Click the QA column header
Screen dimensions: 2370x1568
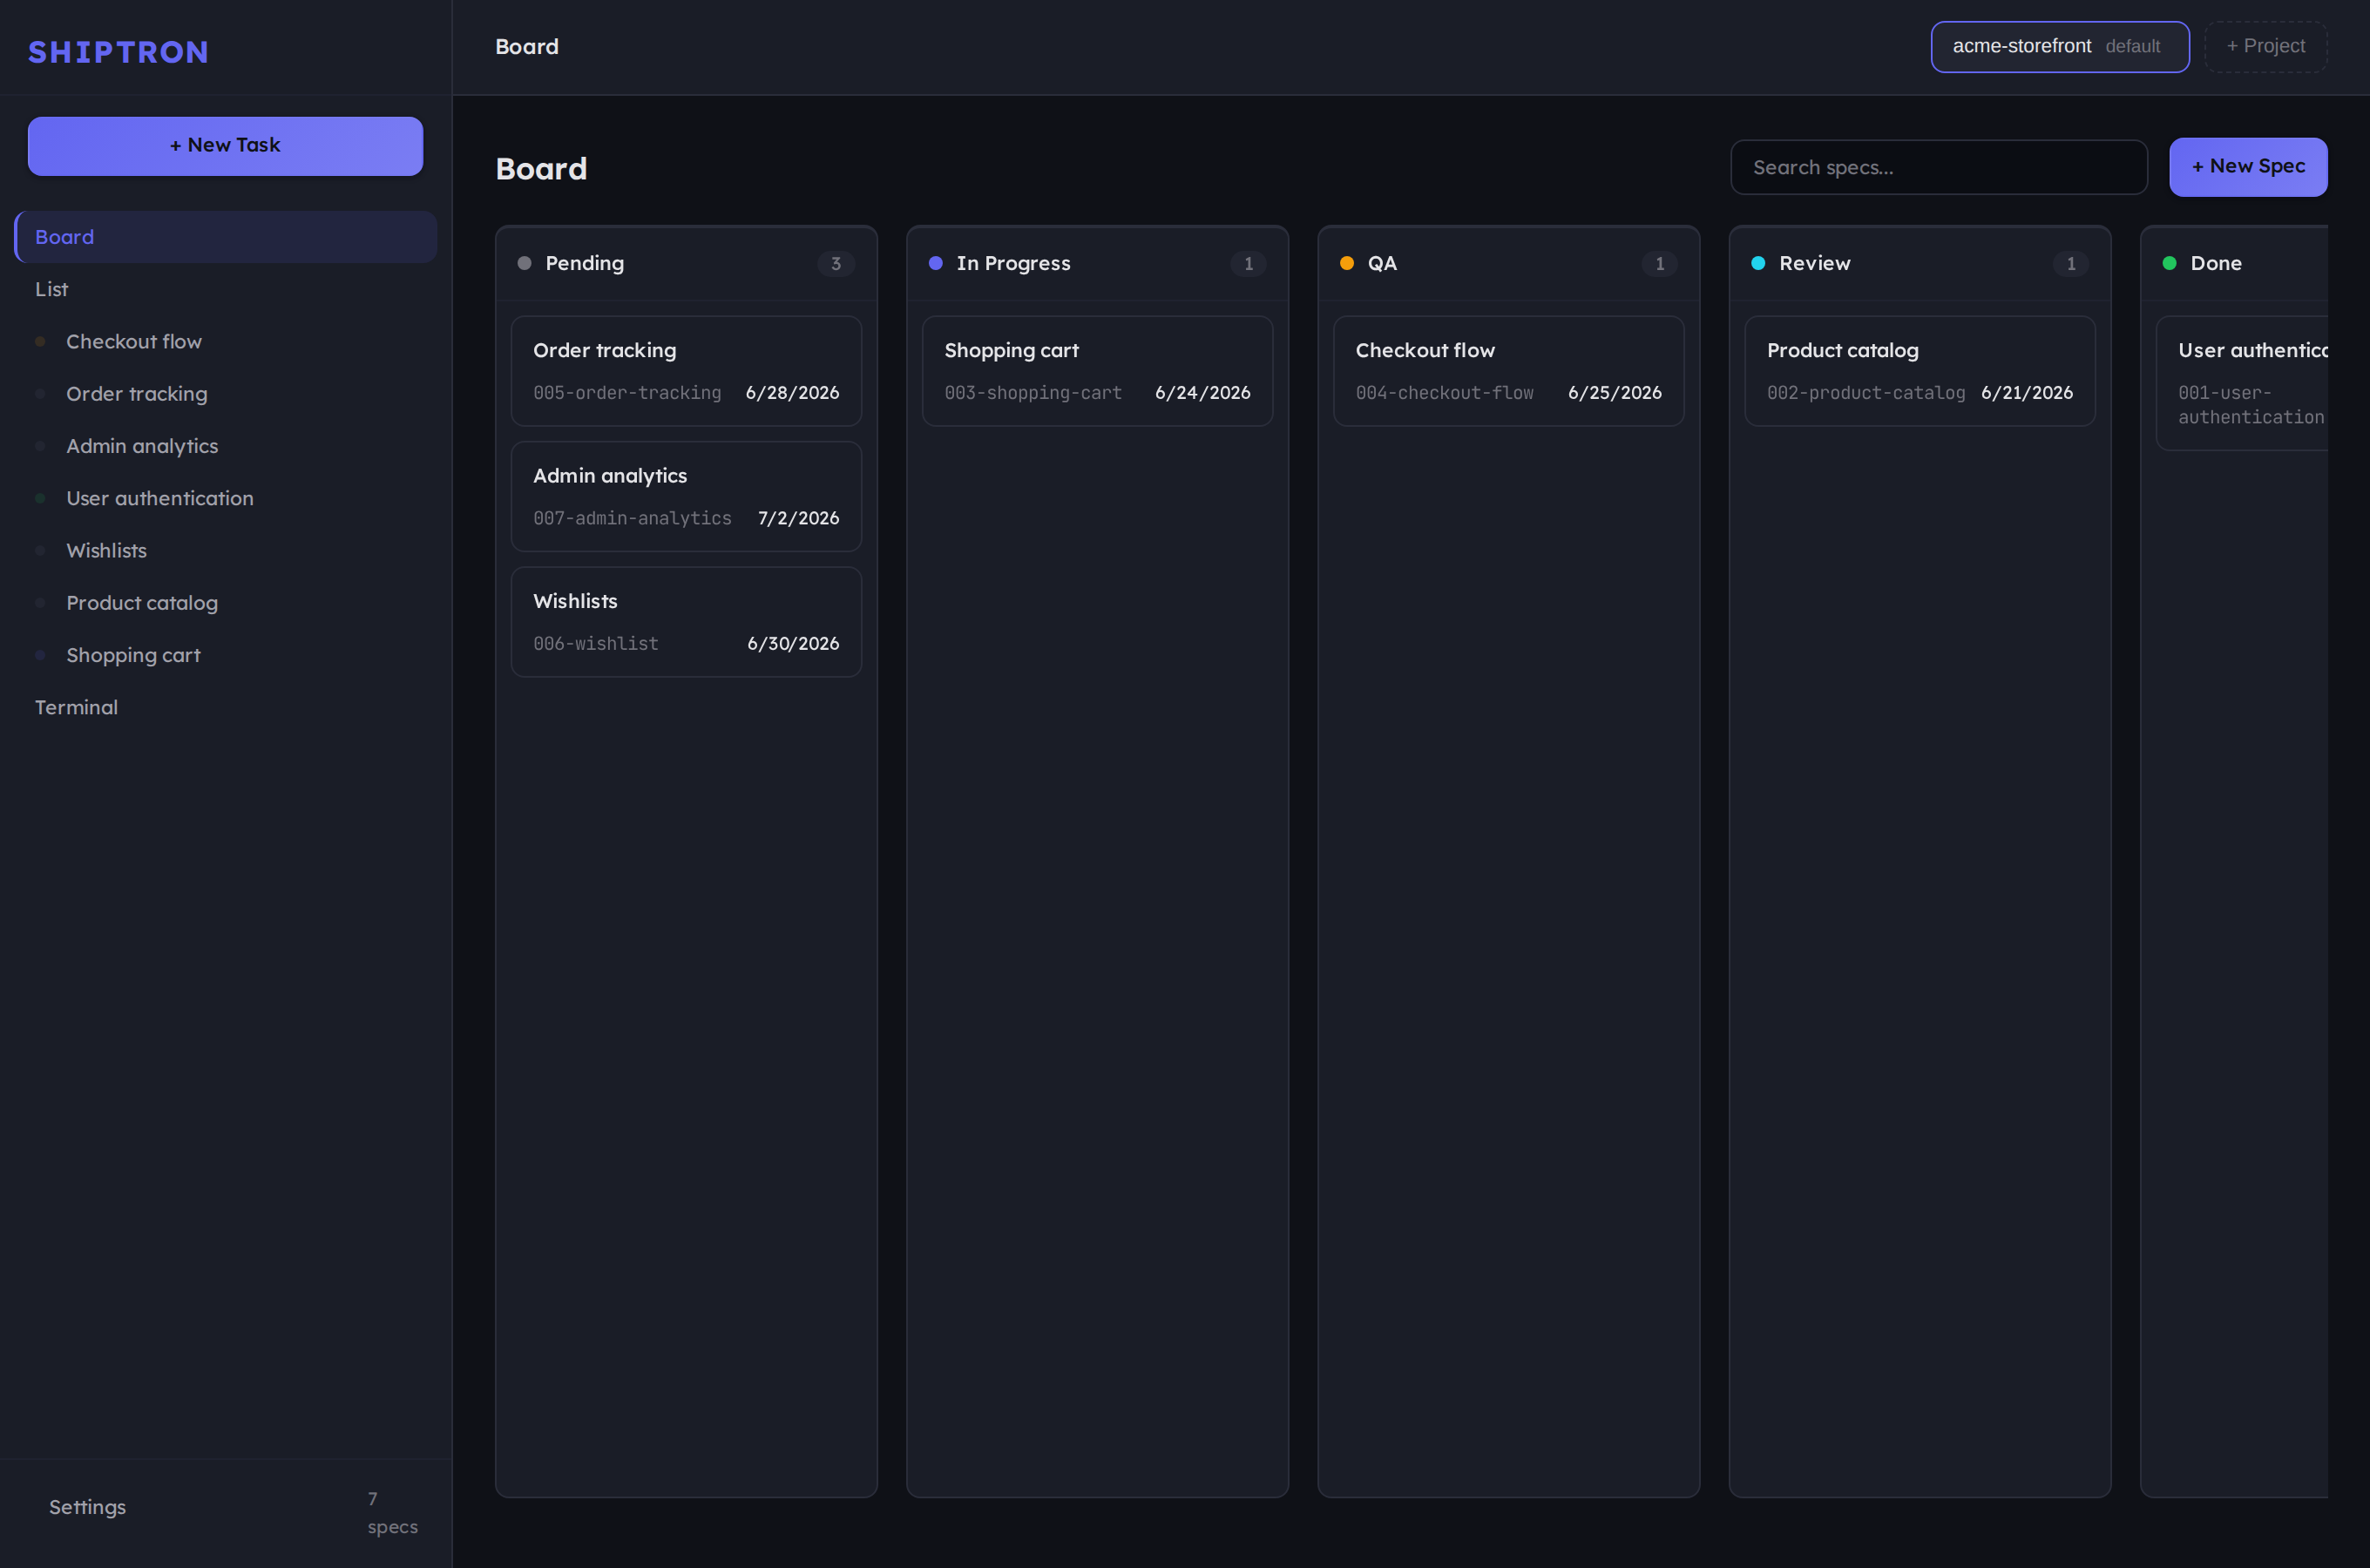[1509, 263]
